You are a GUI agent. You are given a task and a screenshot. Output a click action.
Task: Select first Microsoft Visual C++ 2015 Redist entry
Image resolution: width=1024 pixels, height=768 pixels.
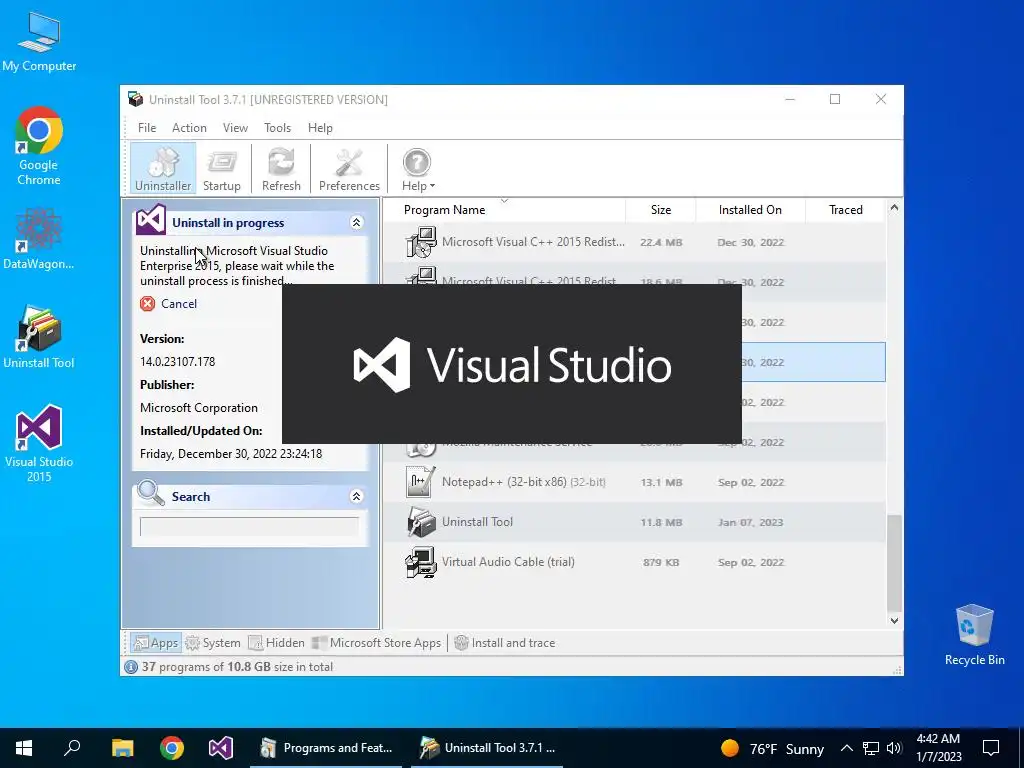(634, 242)
